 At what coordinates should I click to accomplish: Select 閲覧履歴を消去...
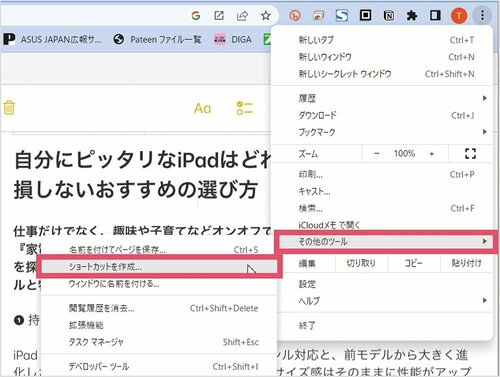coord(159,308)
